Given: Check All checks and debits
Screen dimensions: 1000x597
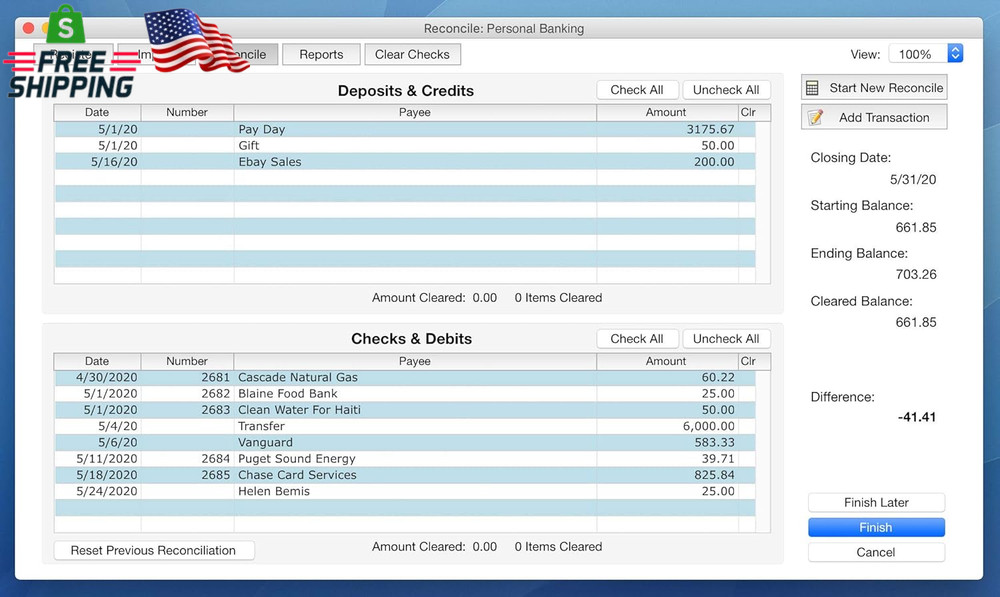Looking at the screenshot, I should [x=637, y=338].
